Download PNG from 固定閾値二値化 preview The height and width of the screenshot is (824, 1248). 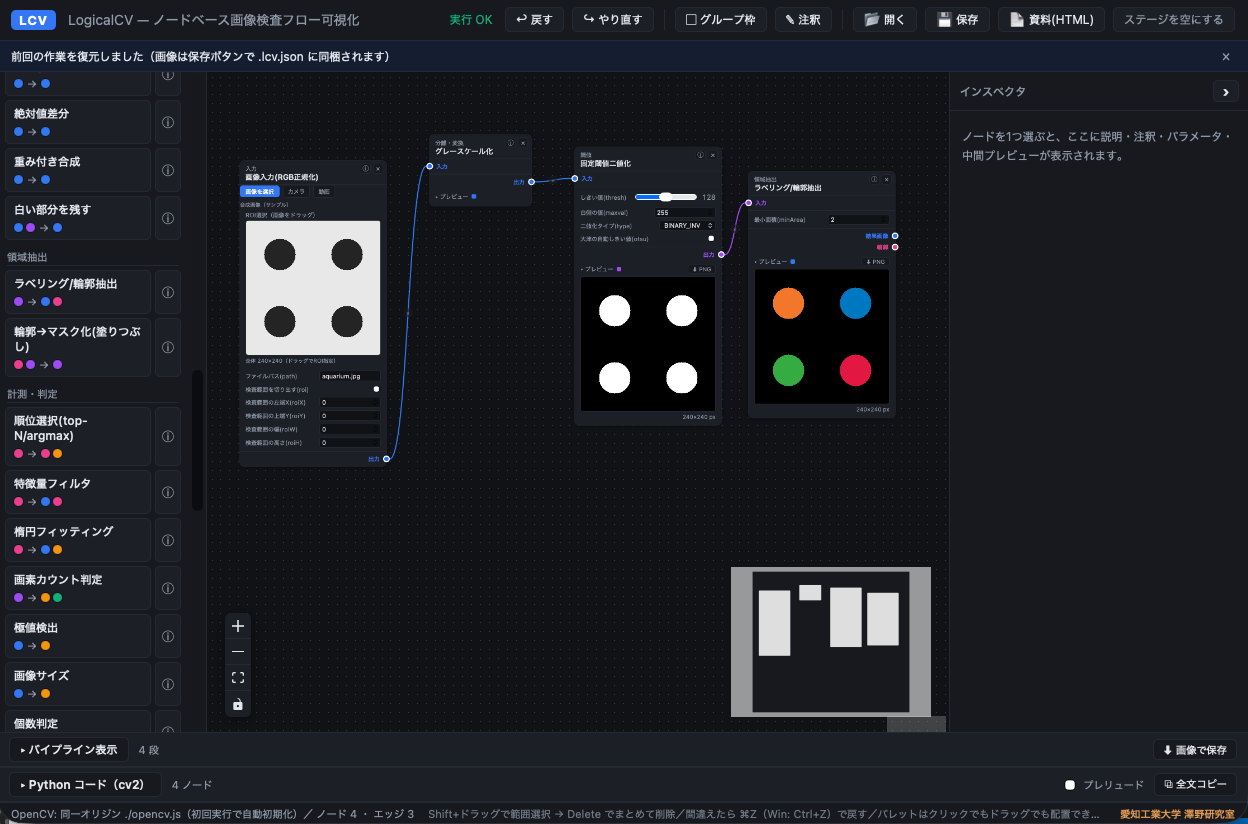point(702,269)
